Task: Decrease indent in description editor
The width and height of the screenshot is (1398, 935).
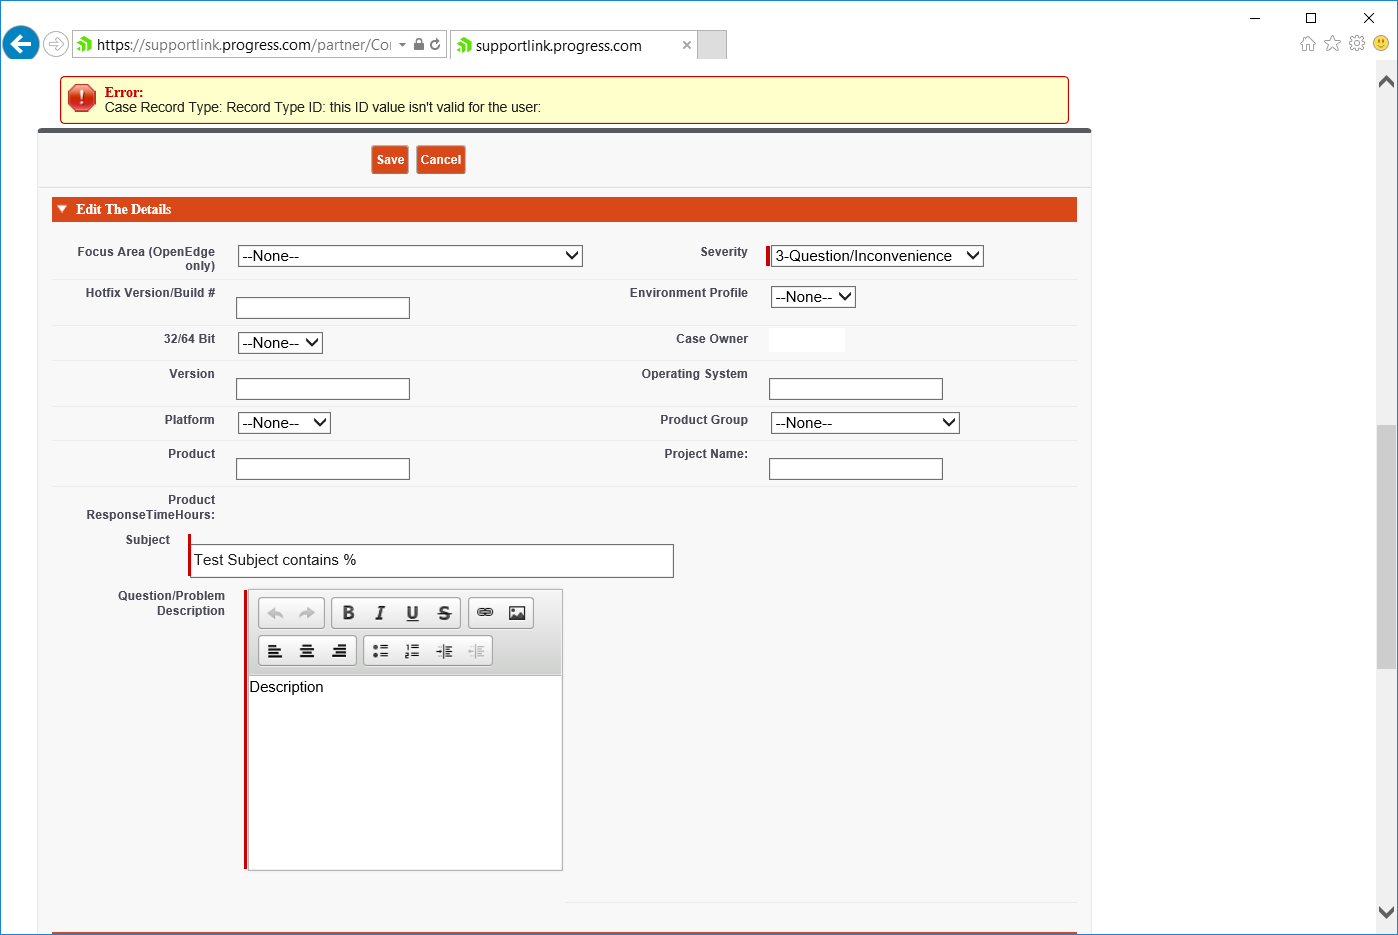Action: coord(476,651)
